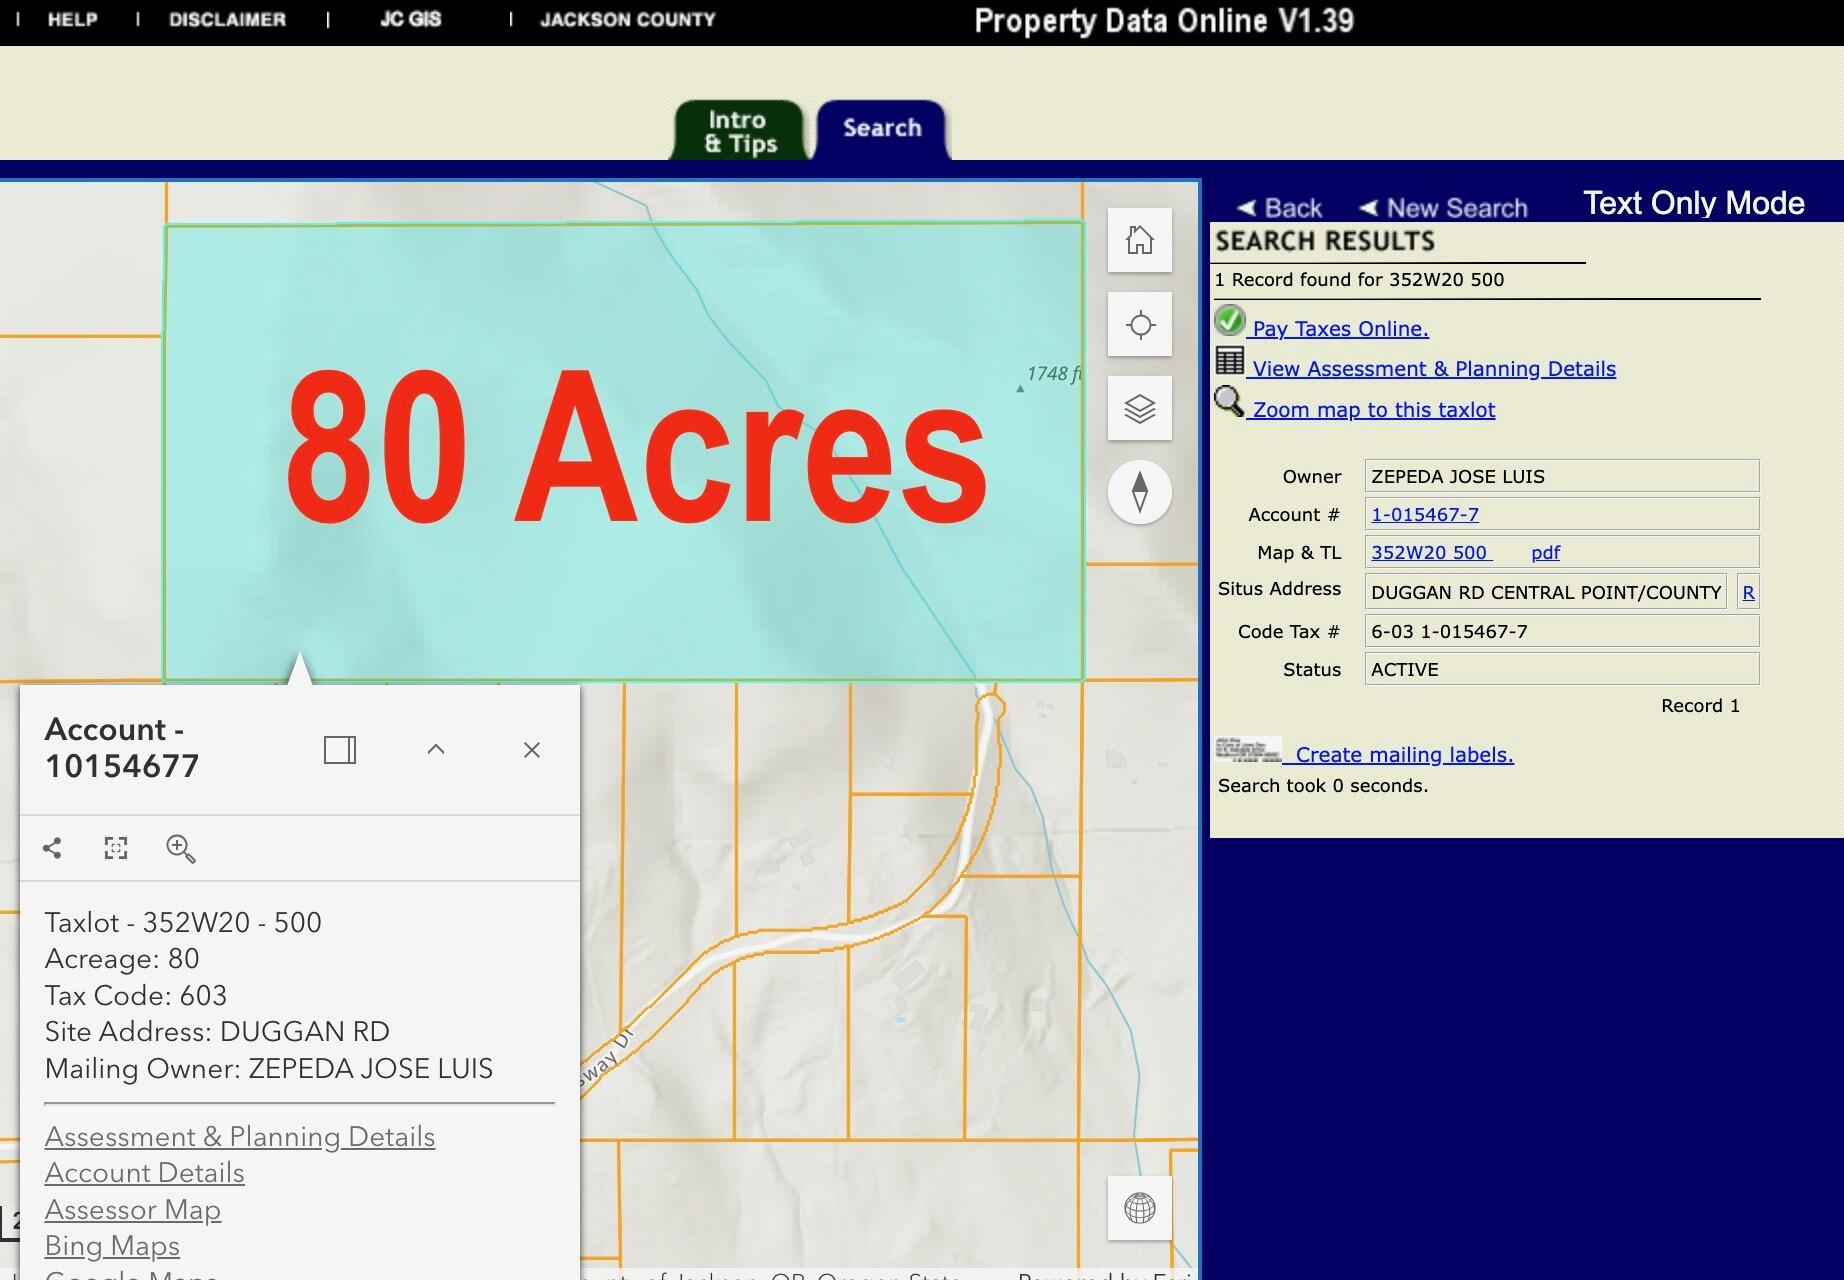Open the HELP menu item
Viewport: 1844px width, 1280px height.
[x=72, y=20]
